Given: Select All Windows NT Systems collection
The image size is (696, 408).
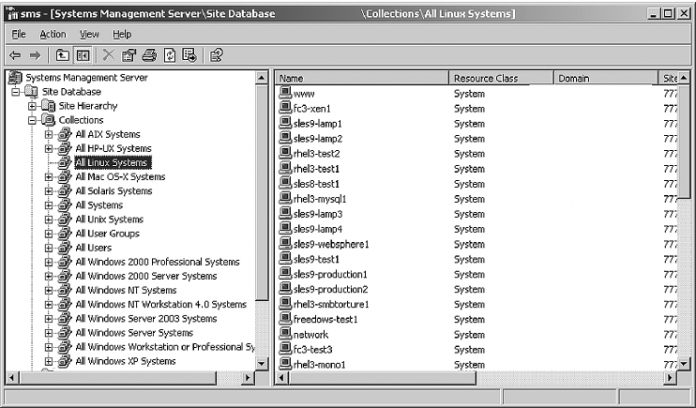Looking at the screenshot, I should tap(126, 290).
